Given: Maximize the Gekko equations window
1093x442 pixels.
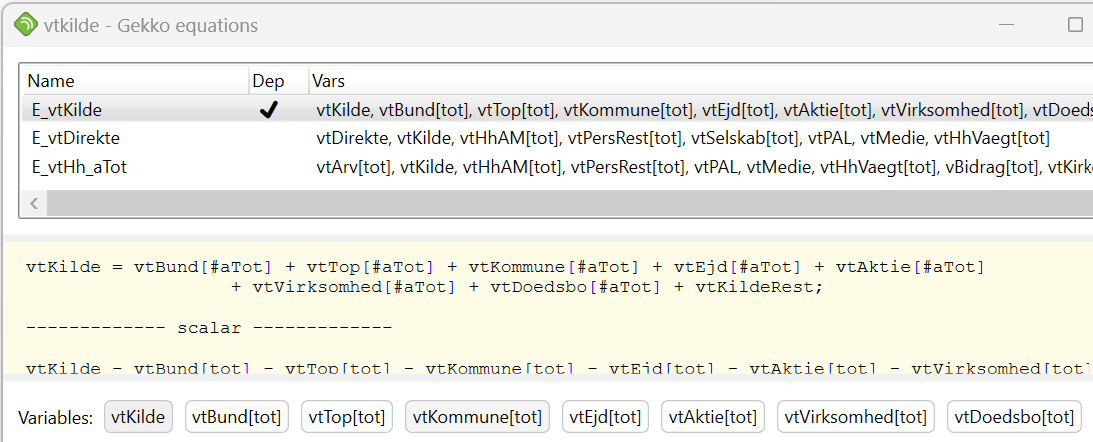Looking at the screenshot, I should tap(1075, 25).
